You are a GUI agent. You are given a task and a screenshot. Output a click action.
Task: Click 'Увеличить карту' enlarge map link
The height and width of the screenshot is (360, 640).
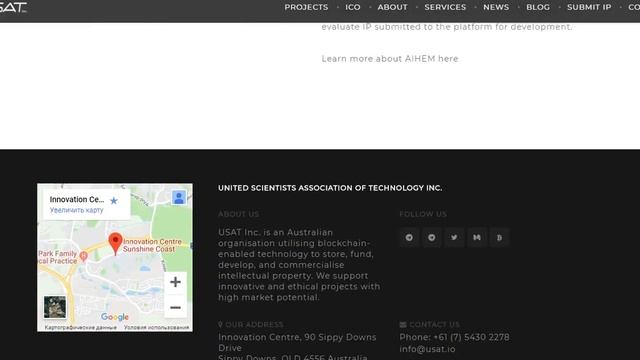(x=76, y=210)
